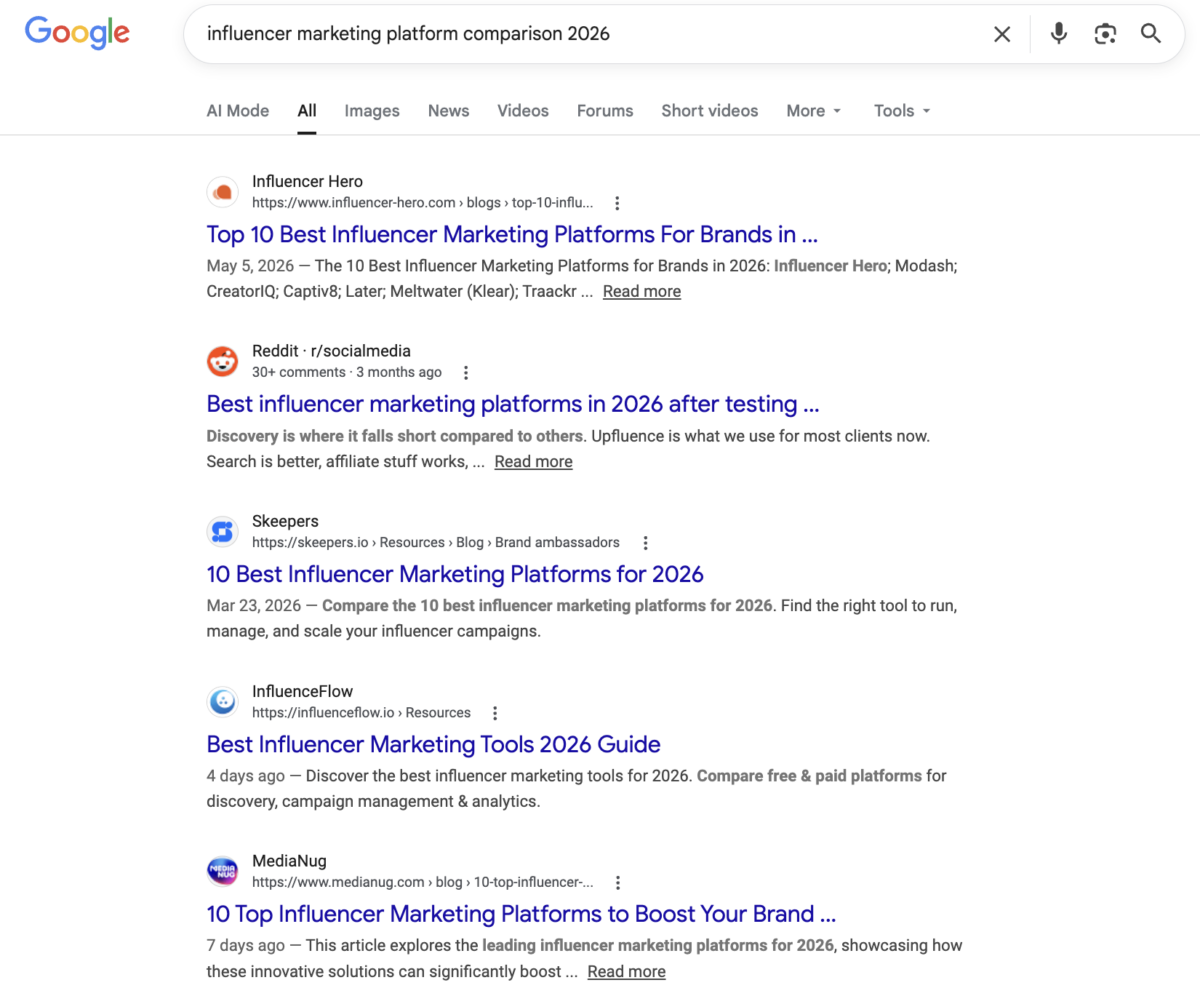Switch to AI Mode tab
The image size is (1200, 988).
coord(238,111)
